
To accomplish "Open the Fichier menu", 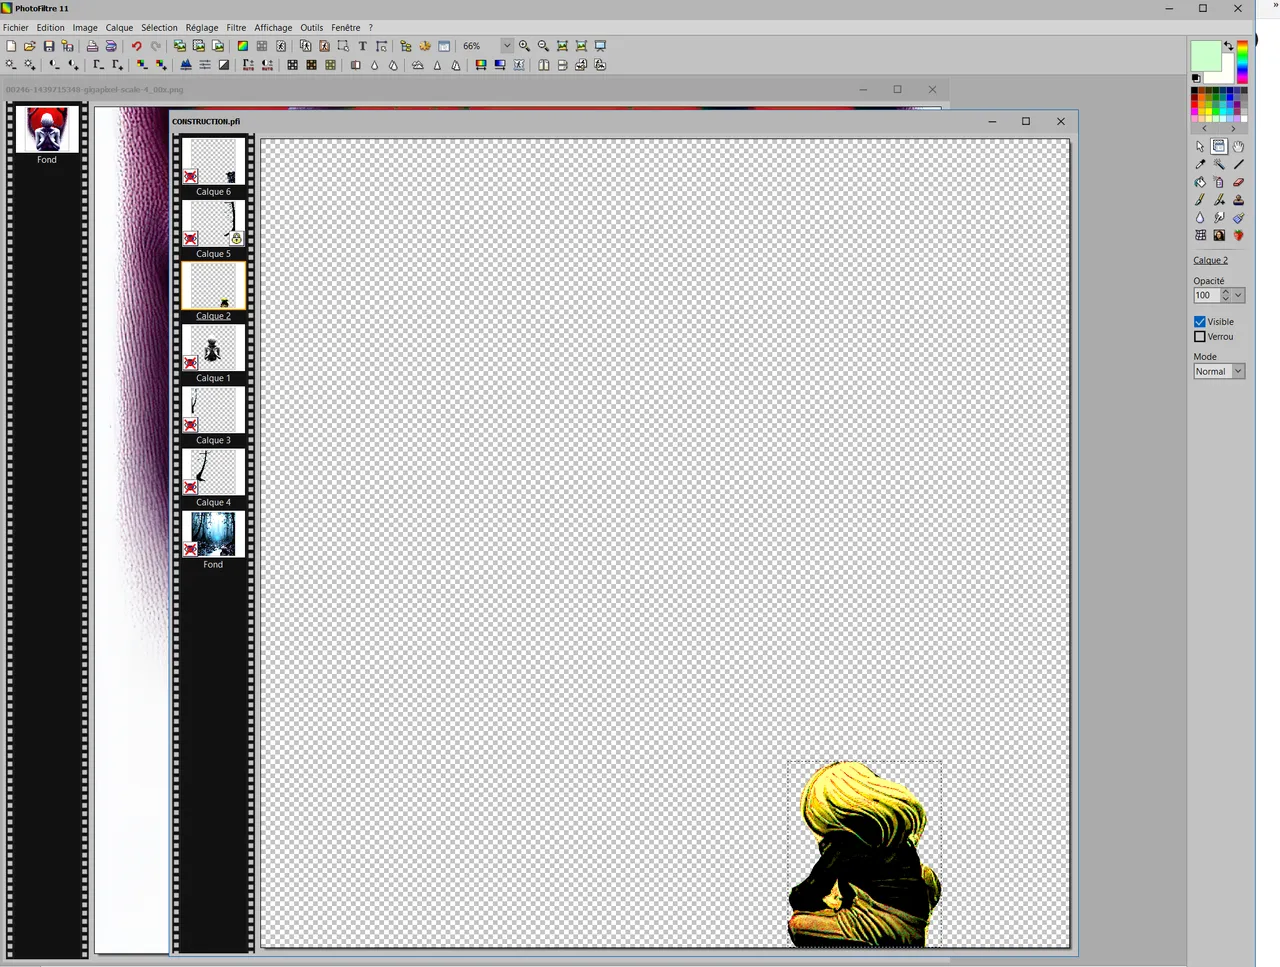I will (16, 28).
